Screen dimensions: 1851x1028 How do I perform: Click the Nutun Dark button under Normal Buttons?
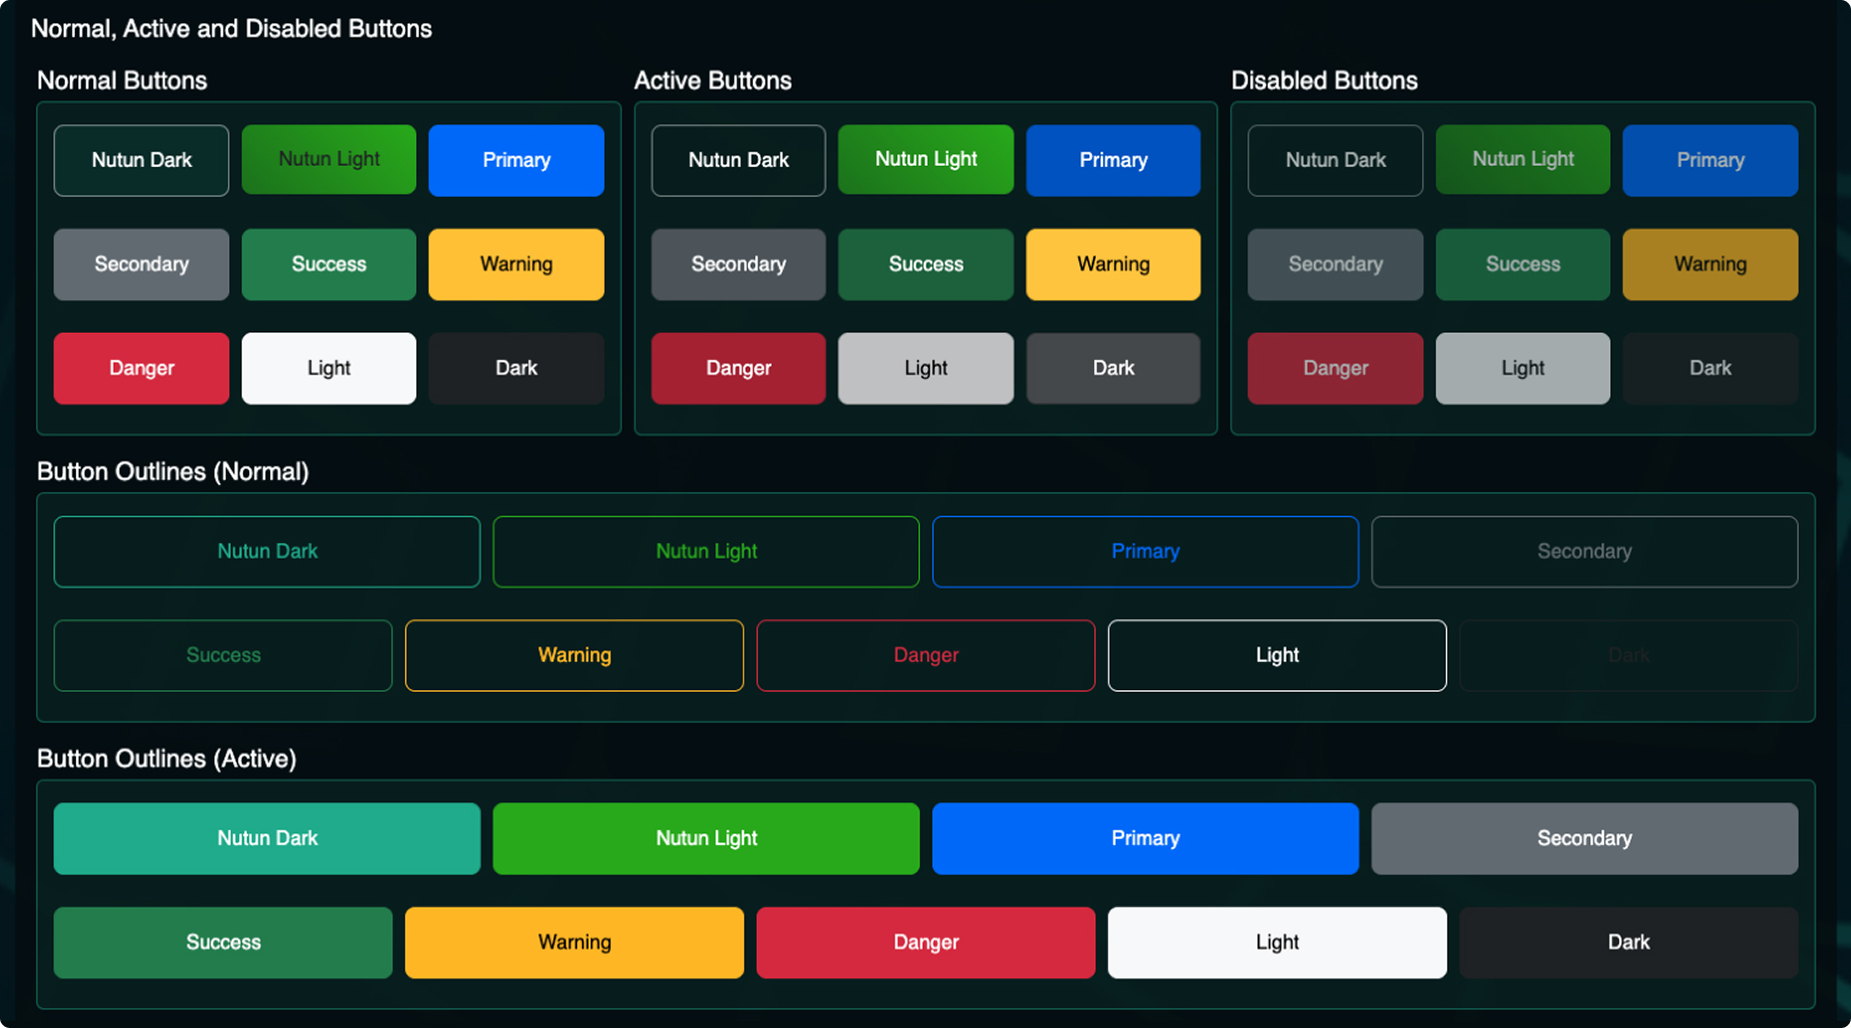point(141,160)
